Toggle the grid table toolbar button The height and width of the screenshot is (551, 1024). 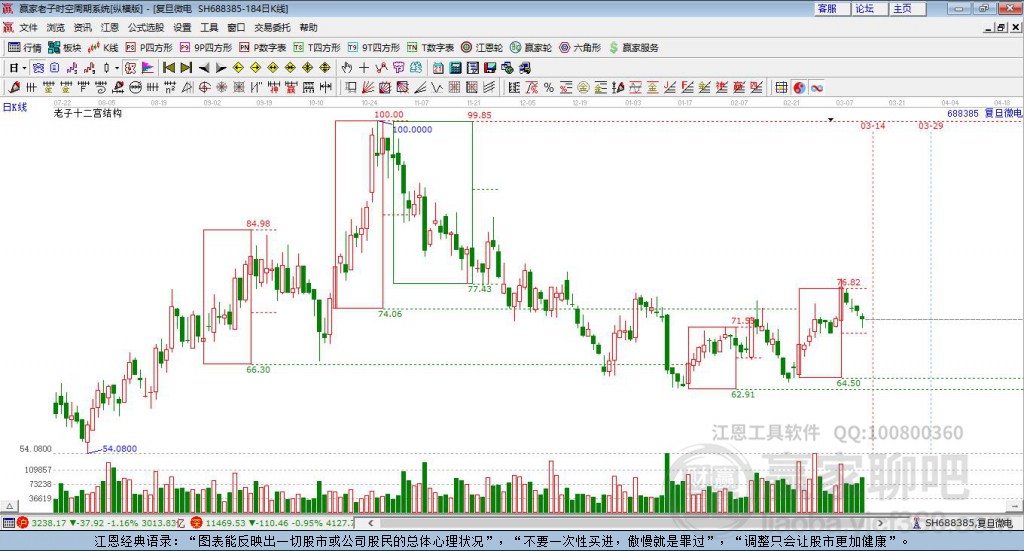pos(782,87)
